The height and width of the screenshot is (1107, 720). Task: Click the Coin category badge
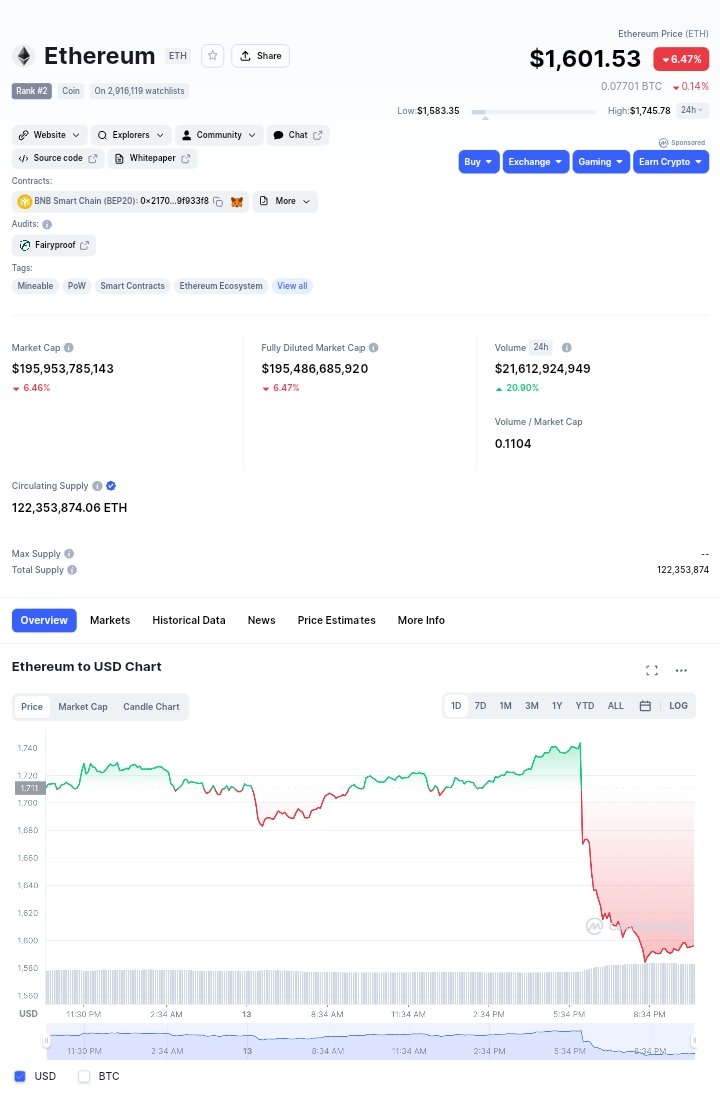[71, 91]
